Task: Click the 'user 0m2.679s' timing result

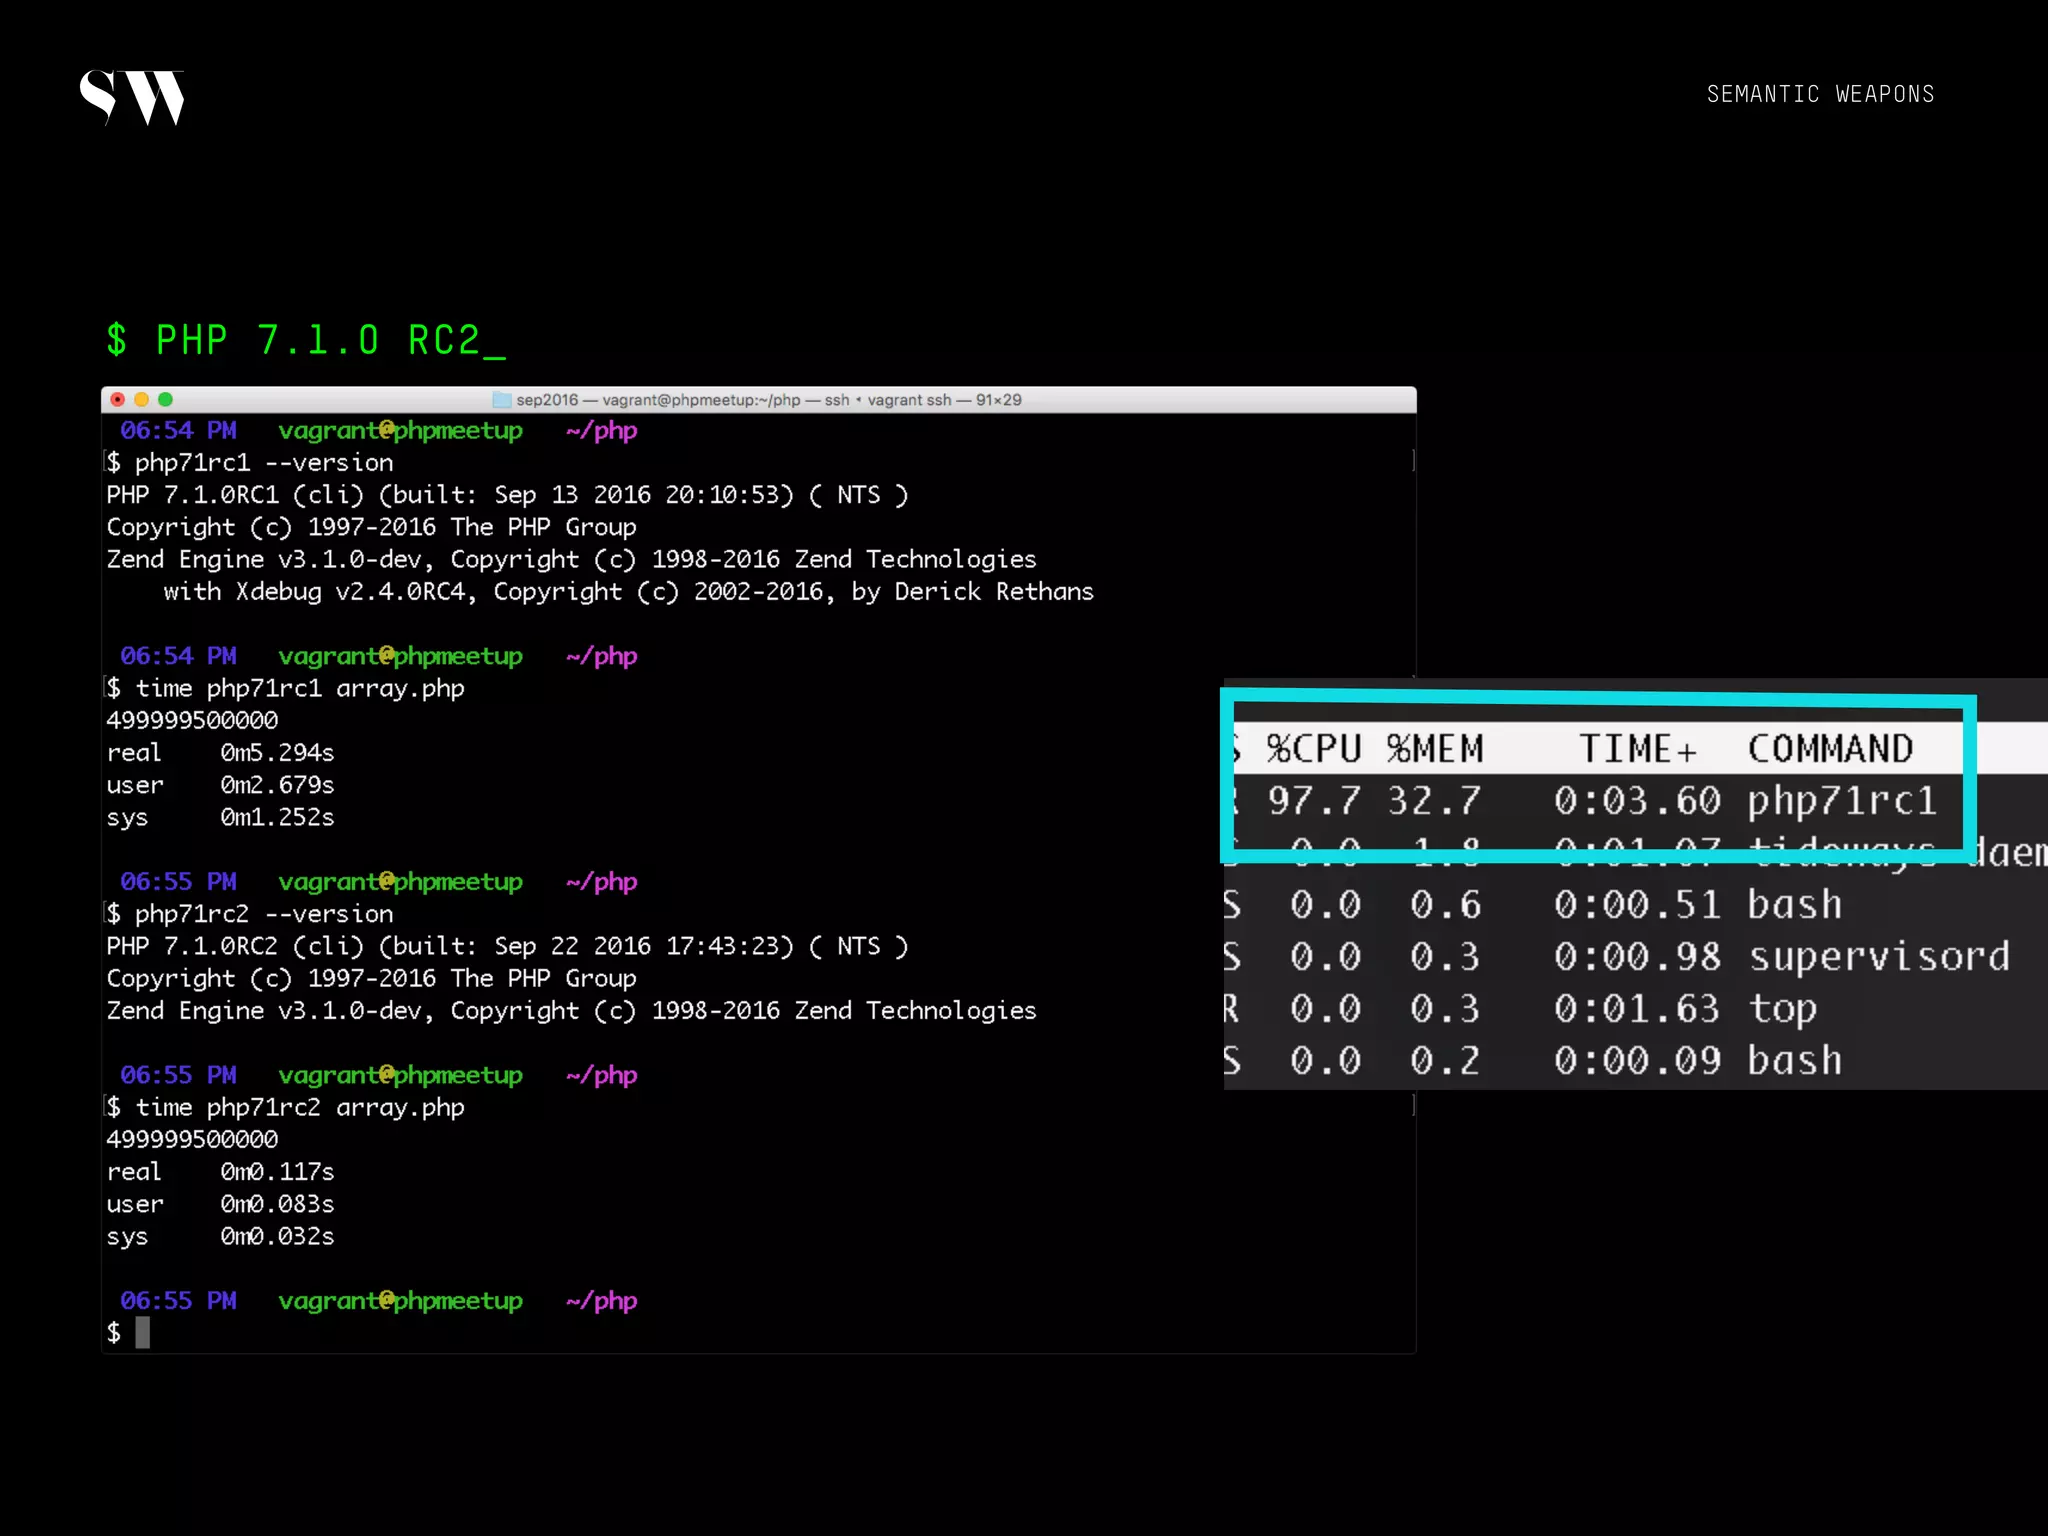Action: click(220, 785)
